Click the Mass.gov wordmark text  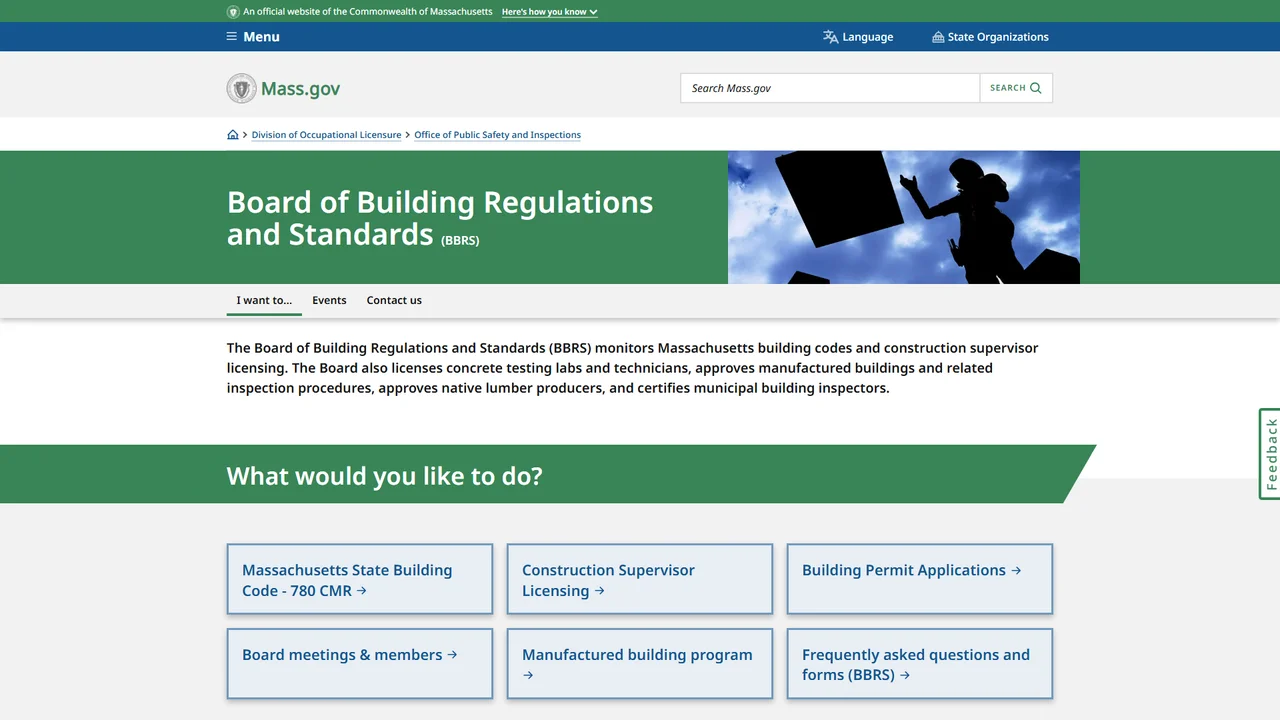click(301, 88)
